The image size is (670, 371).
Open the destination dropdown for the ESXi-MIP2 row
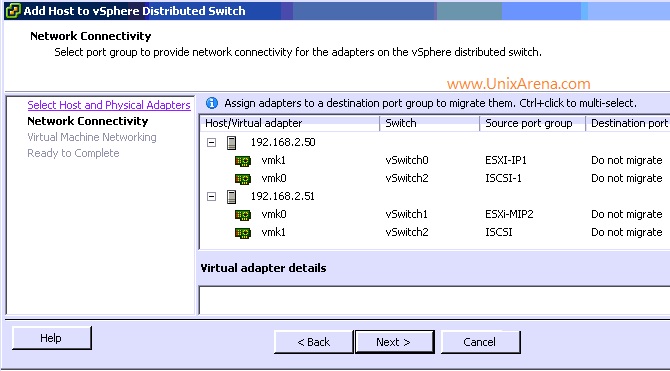(626, 214)
